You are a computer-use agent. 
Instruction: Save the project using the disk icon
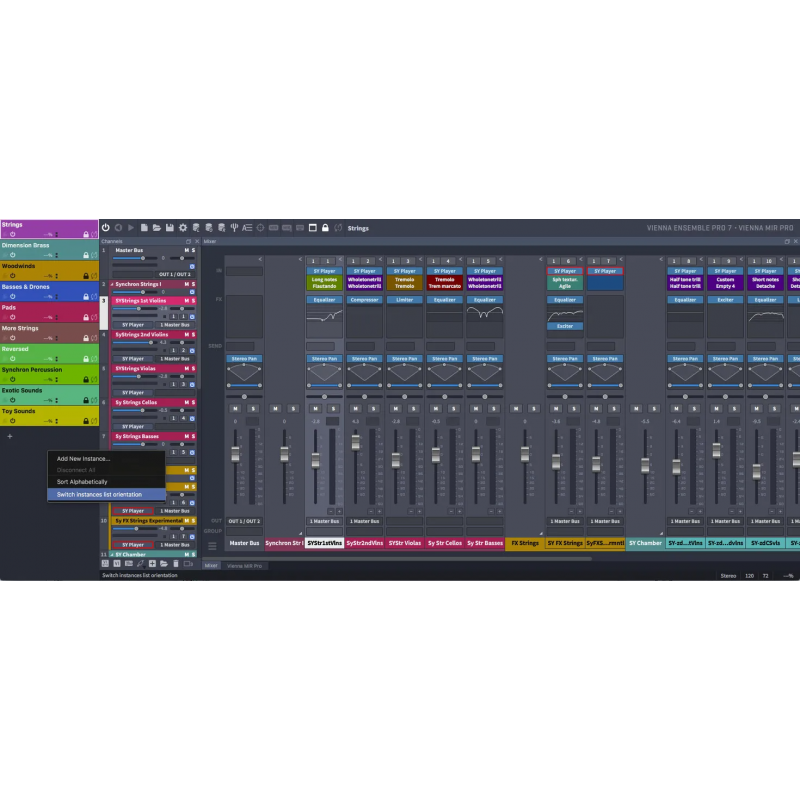tap(168, 228)
